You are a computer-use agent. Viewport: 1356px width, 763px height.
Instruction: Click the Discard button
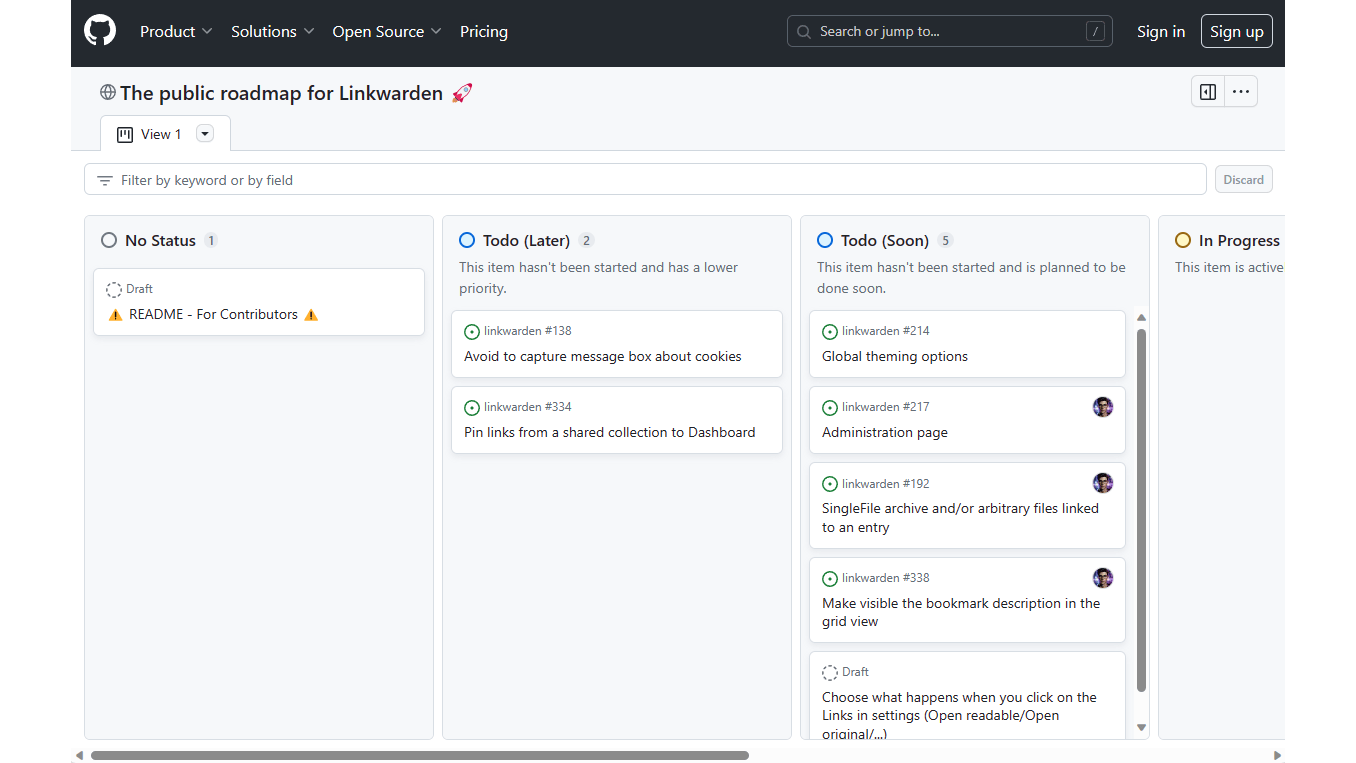pyautogui.click(x=1243, y=180)
